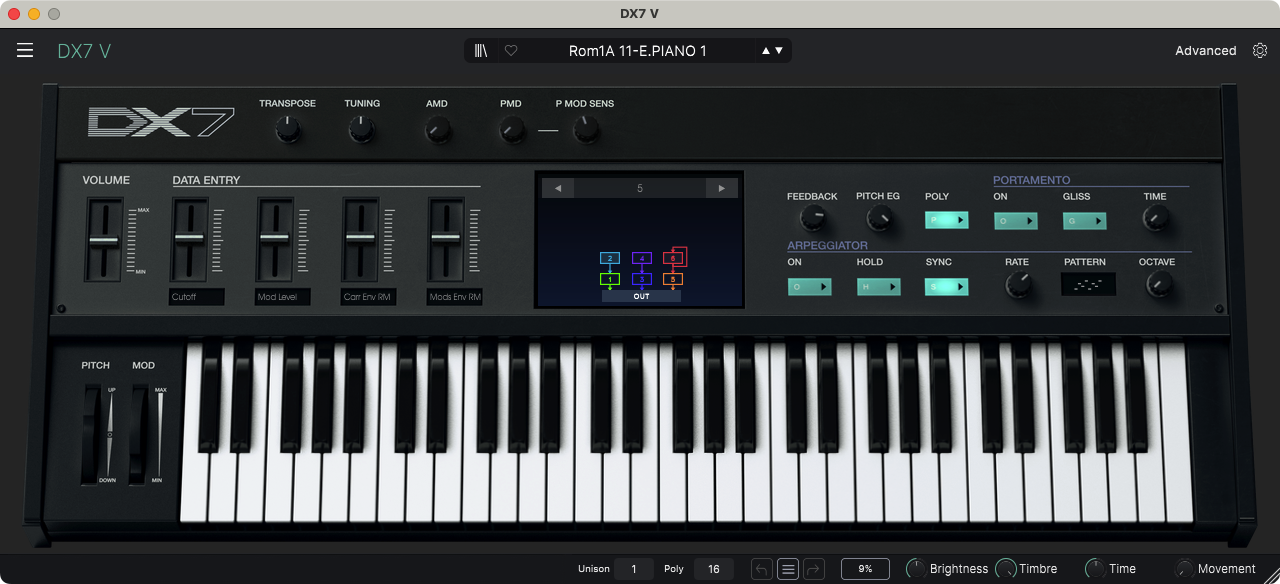Click the Feedback knob

click(x=812, y=219)
